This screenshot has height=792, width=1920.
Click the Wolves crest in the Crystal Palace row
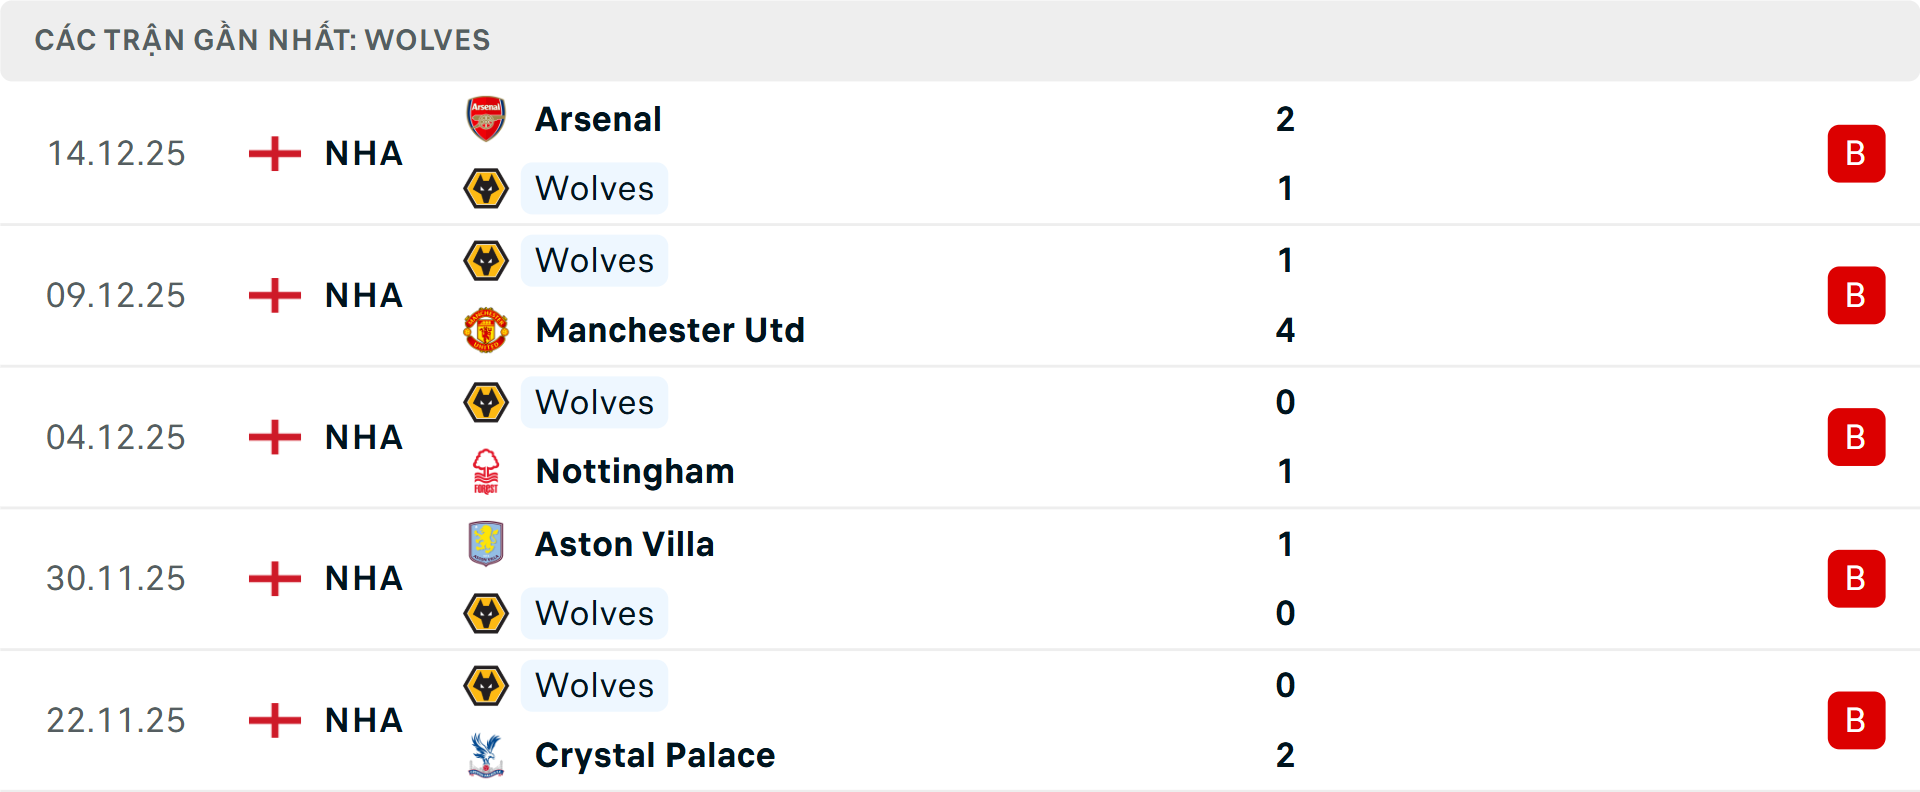click(x=487, y=685)
